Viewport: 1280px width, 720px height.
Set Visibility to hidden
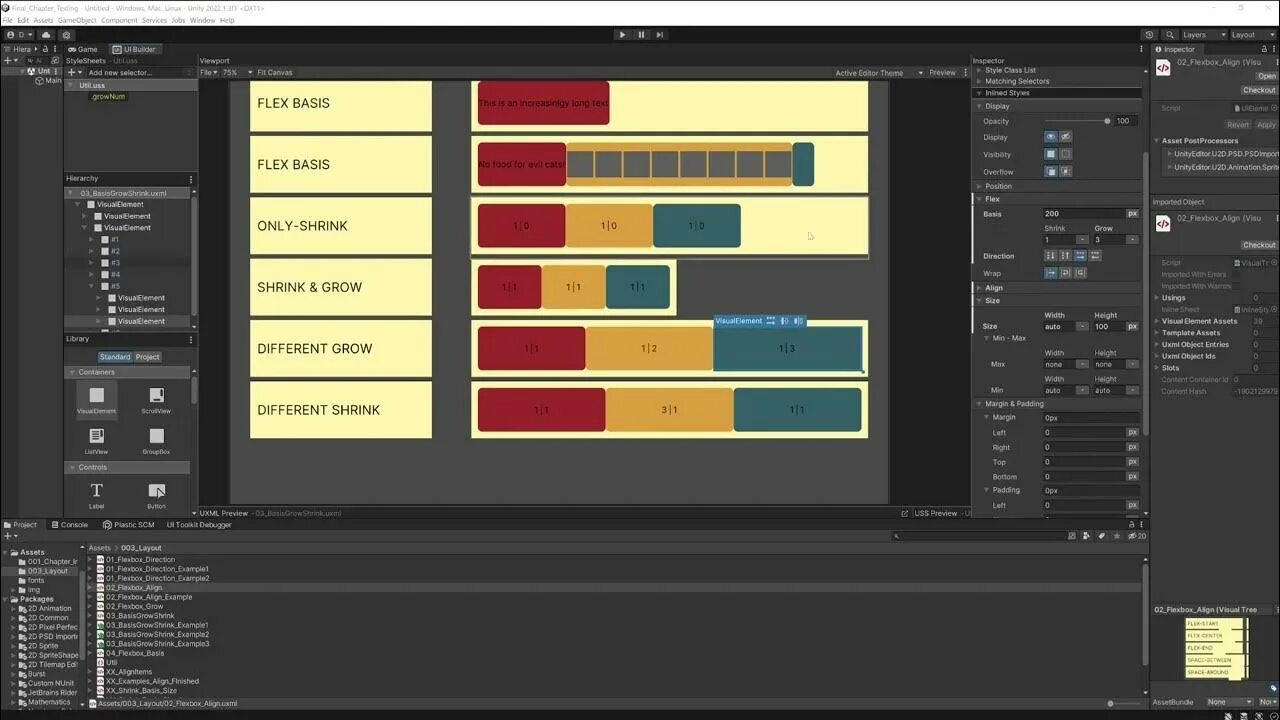pyautogui.click(x=1065, y=154)
